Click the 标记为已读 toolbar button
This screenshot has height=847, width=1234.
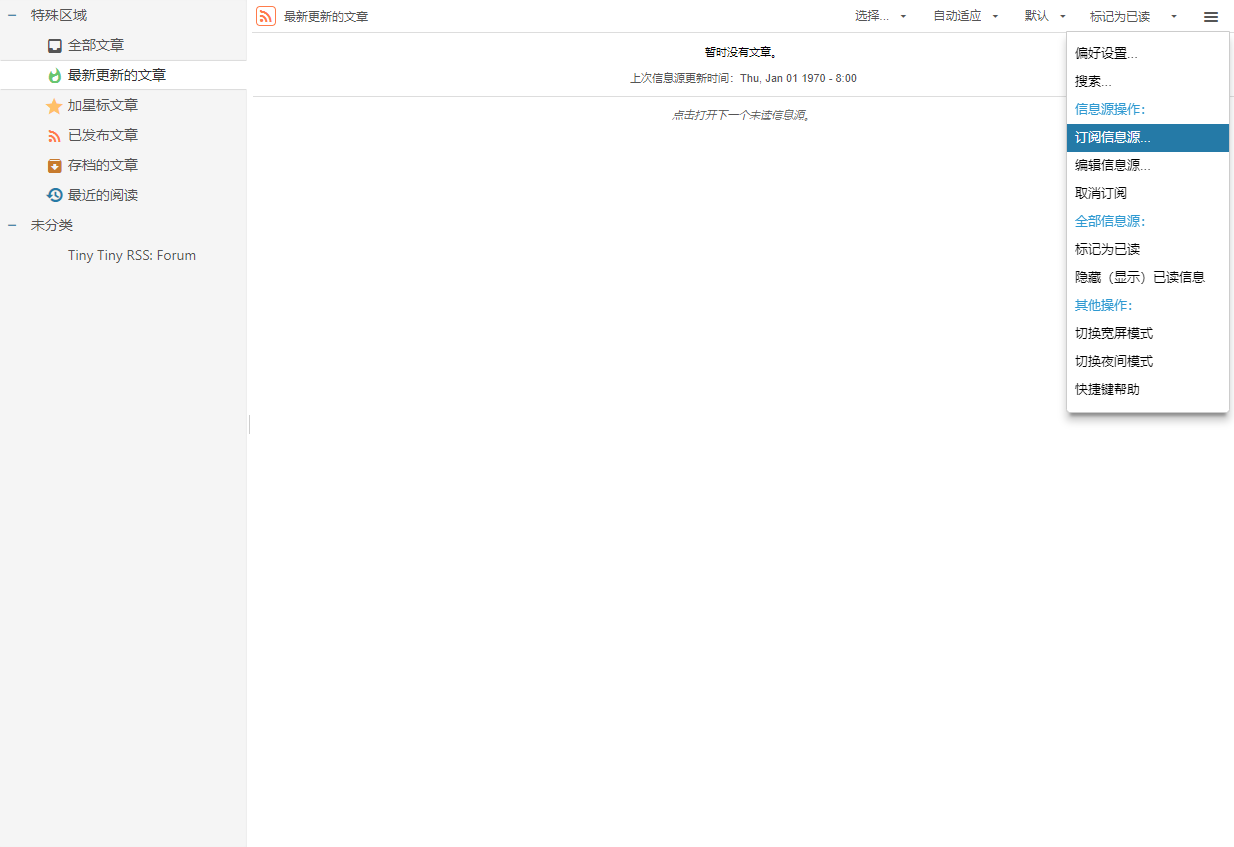1120,16
